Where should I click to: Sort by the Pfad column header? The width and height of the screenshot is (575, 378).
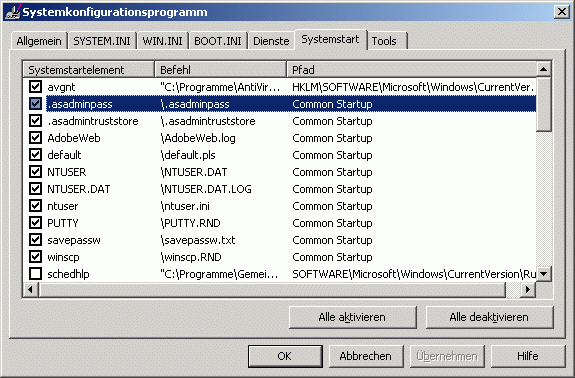tap(411, 69)
